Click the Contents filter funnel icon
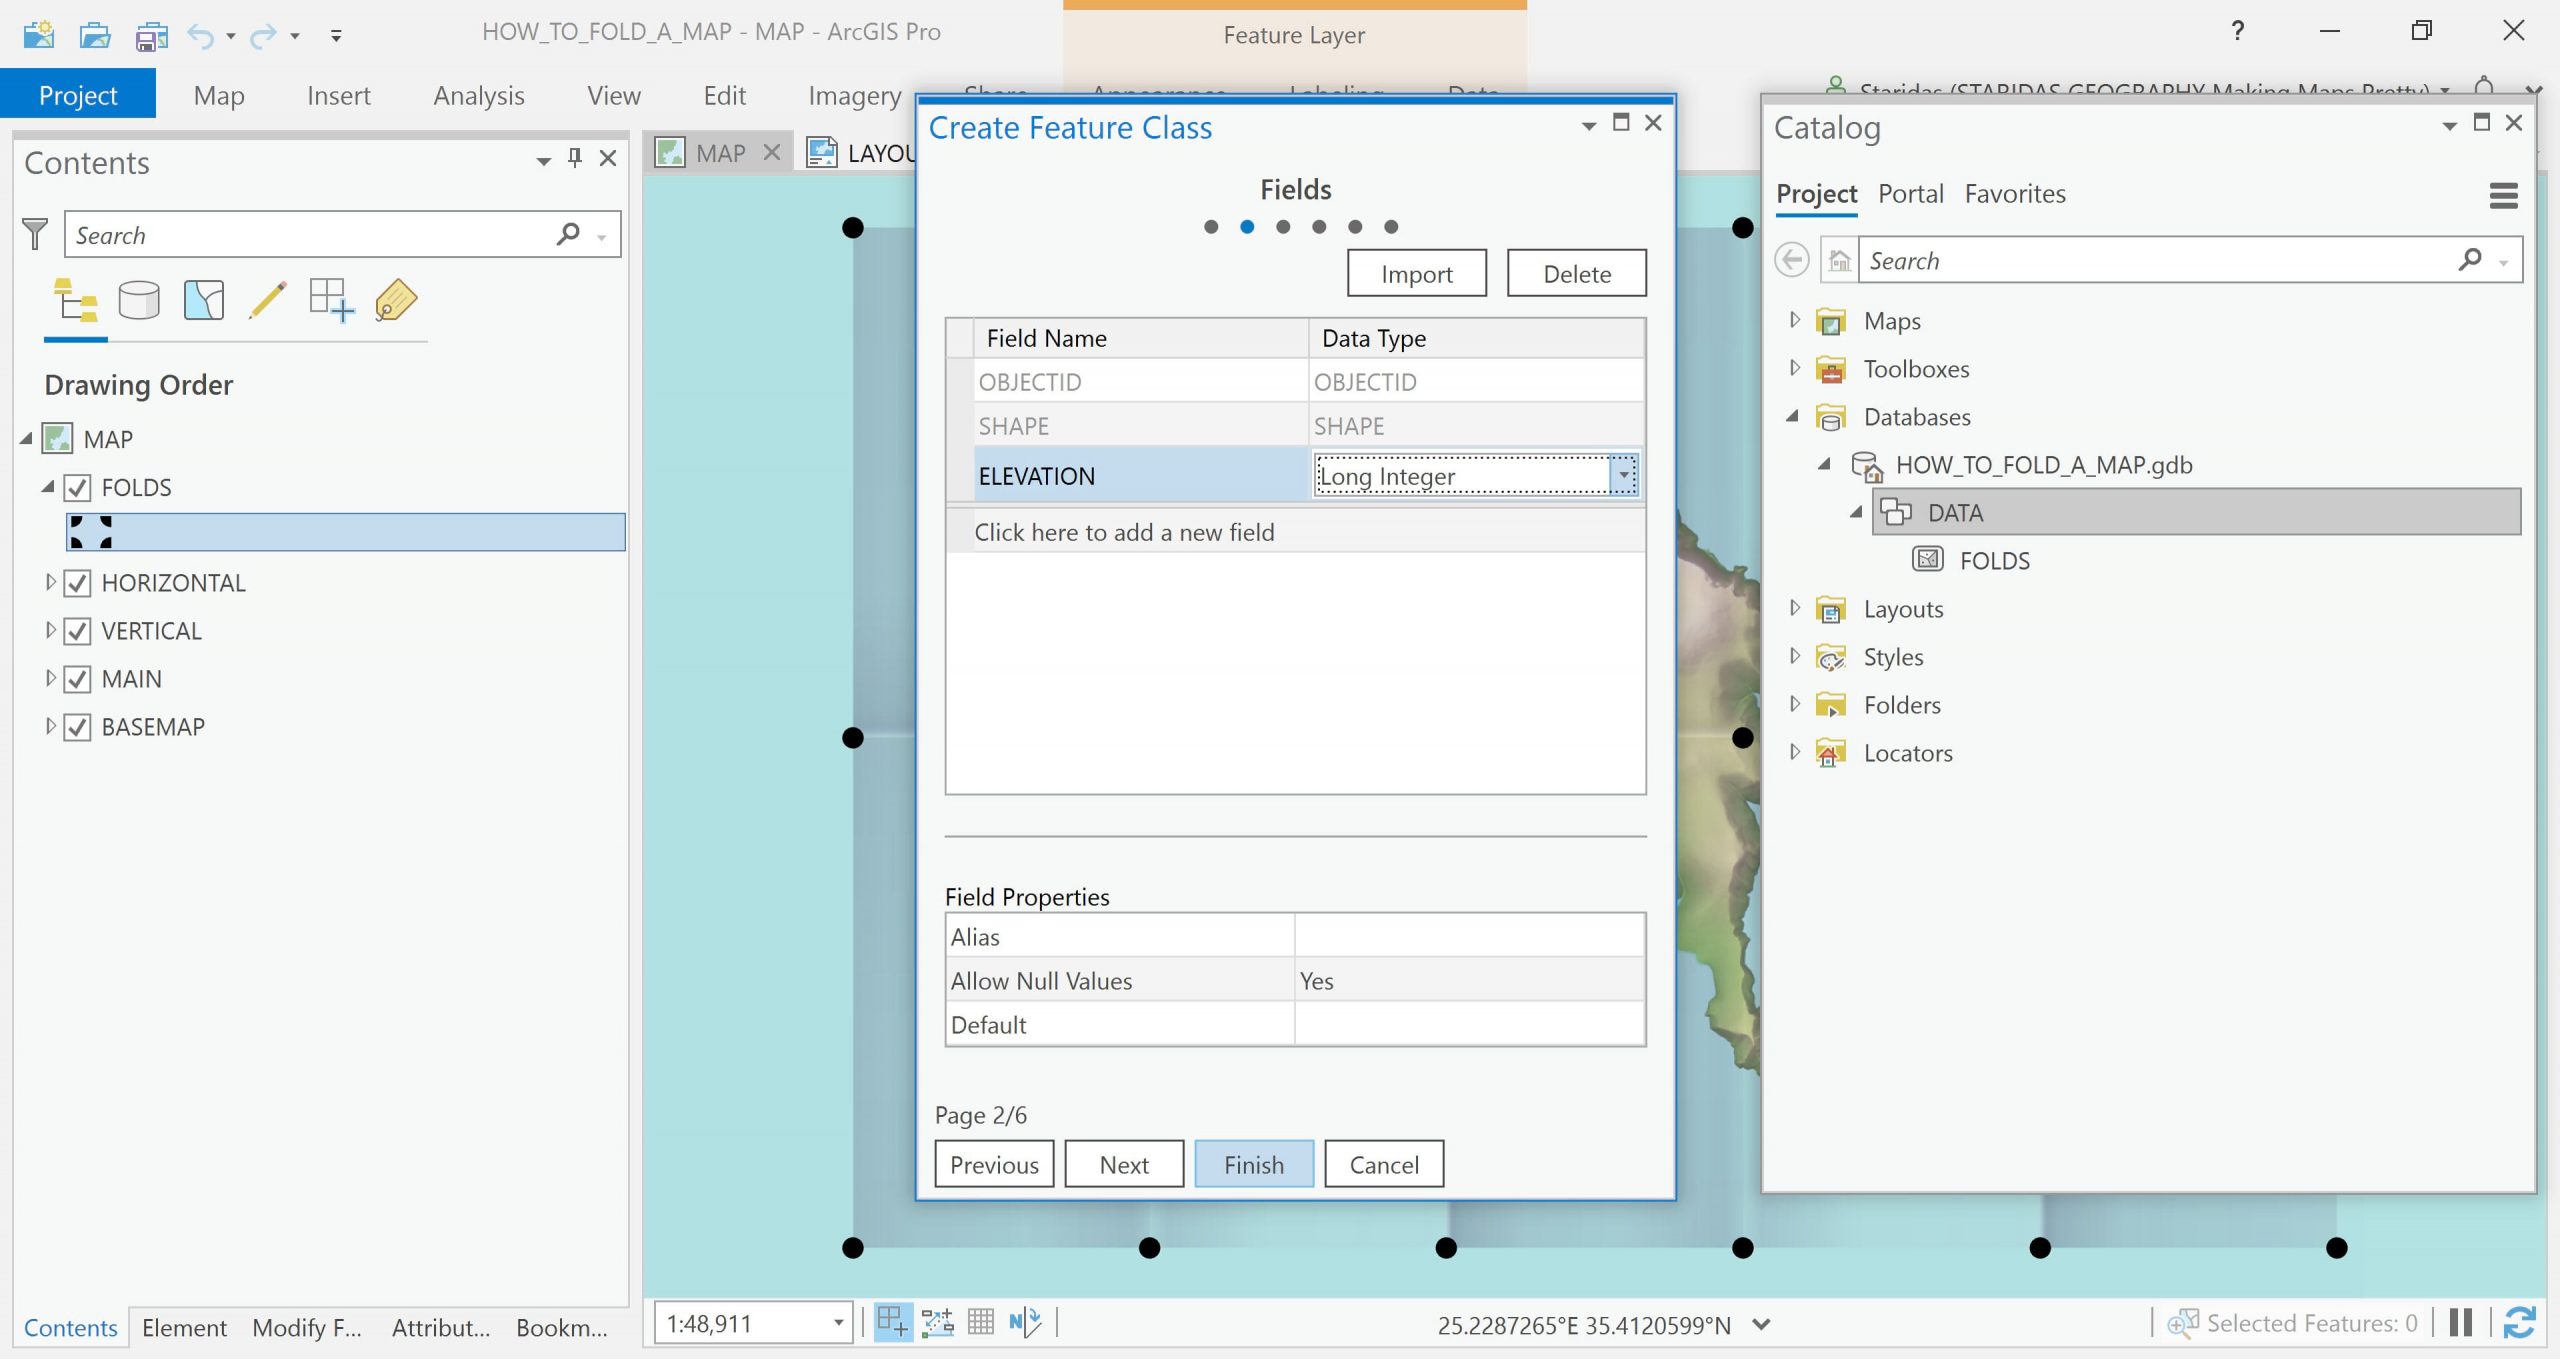Viewport: 2560px width, 1359px height. 35,235
